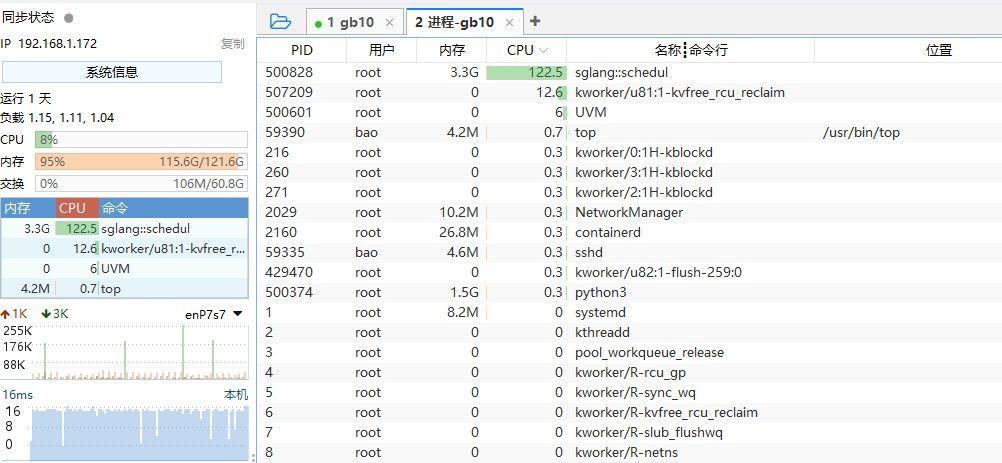Sort by 内存 column header
Viewport: 1002px width, 463px height.
click(452, 50)
